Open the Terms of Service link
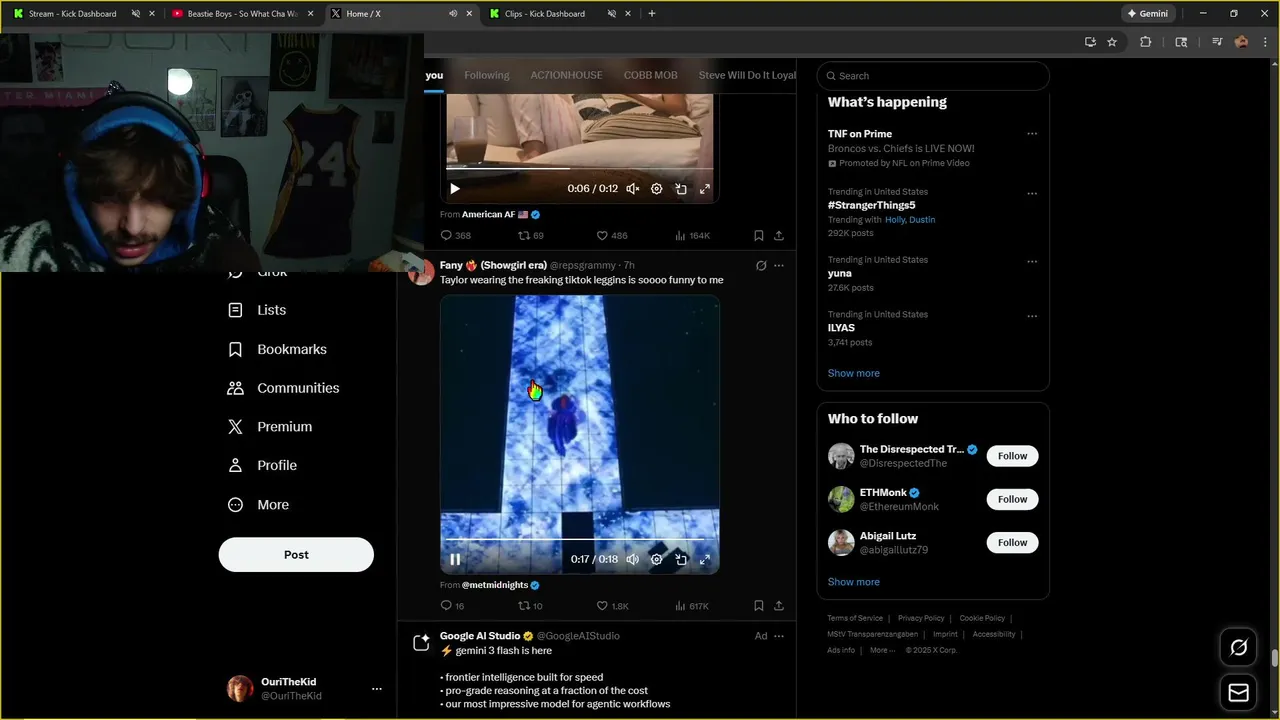 (855, 618)
